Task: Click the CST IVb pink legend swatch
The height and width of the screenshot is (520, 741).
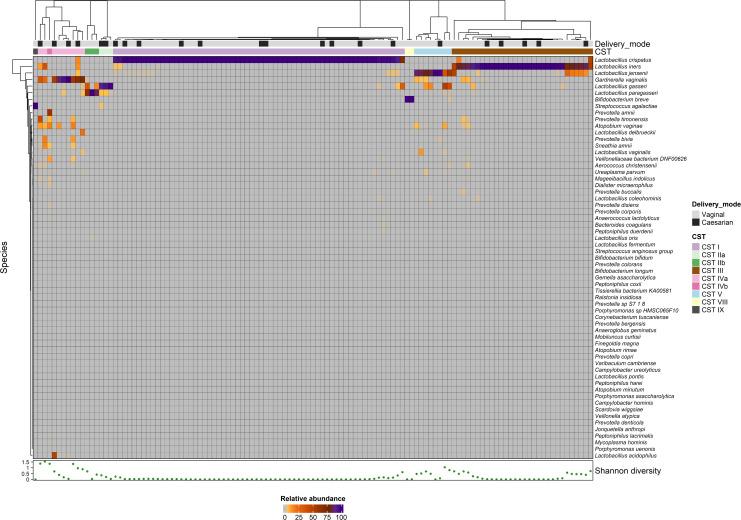Action: point(696,286)
